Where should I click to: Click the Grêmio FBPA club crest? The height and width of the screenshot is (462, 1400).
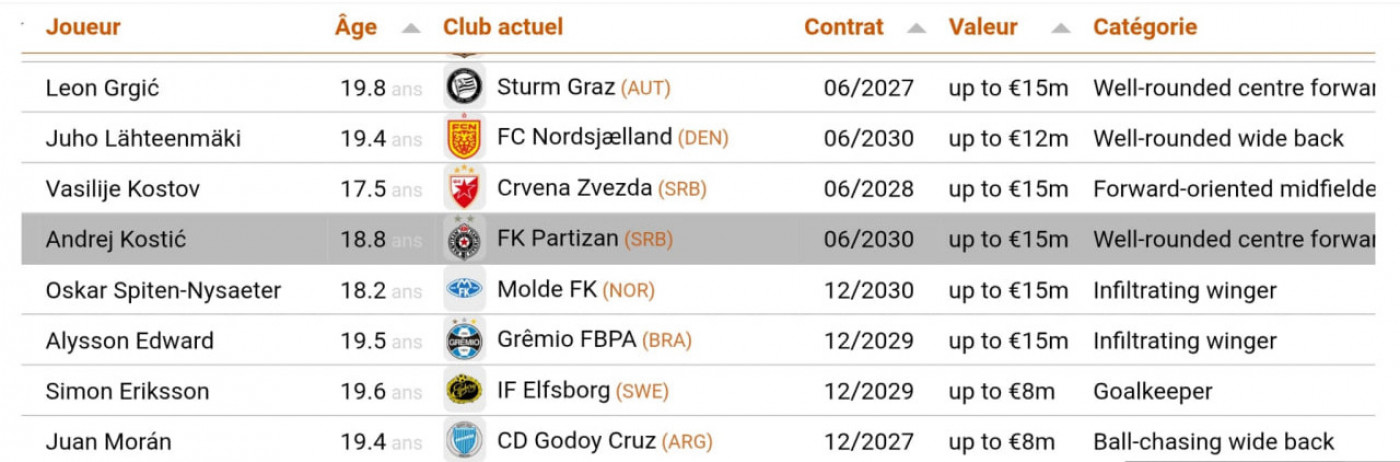pyautogui.click(x=464, y=341)
